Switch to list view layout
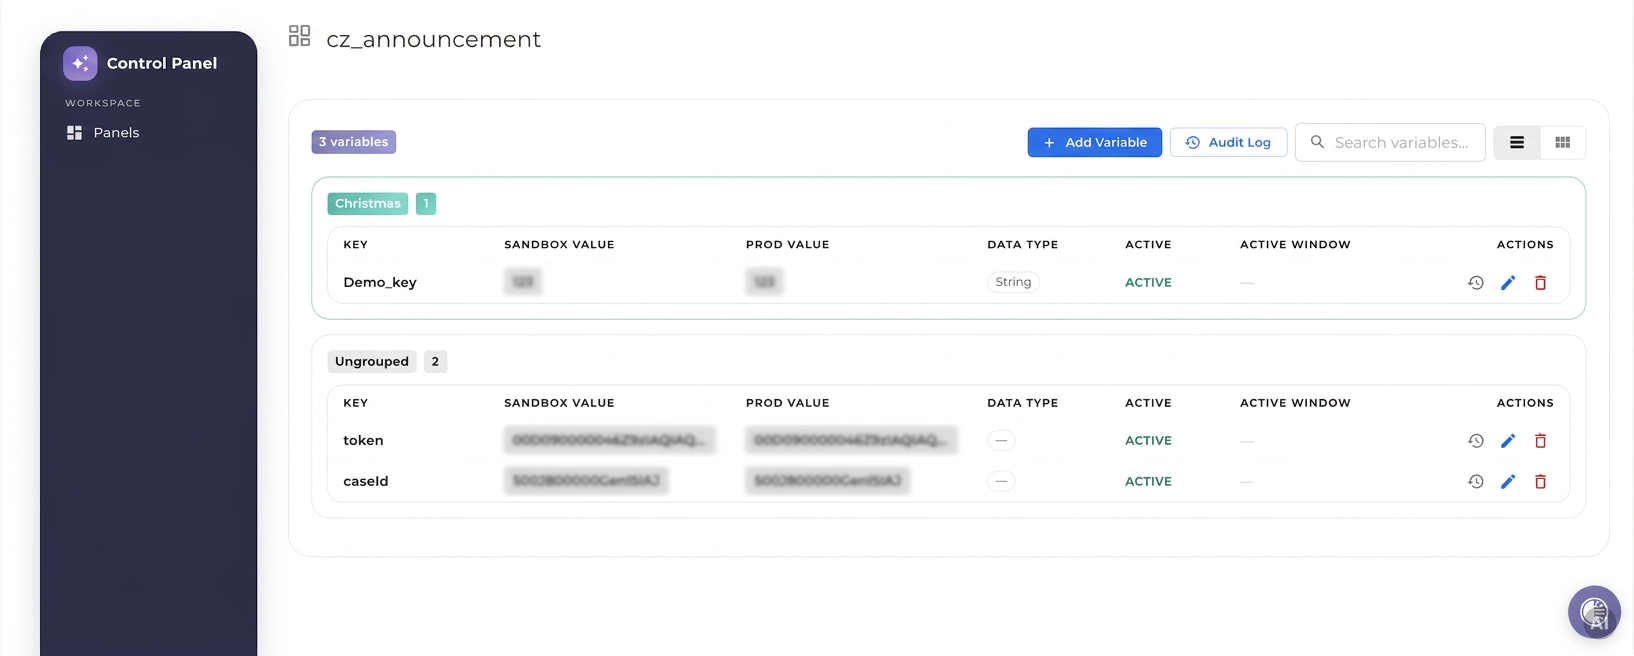 pyautogui.click(x=1517, y=143)
